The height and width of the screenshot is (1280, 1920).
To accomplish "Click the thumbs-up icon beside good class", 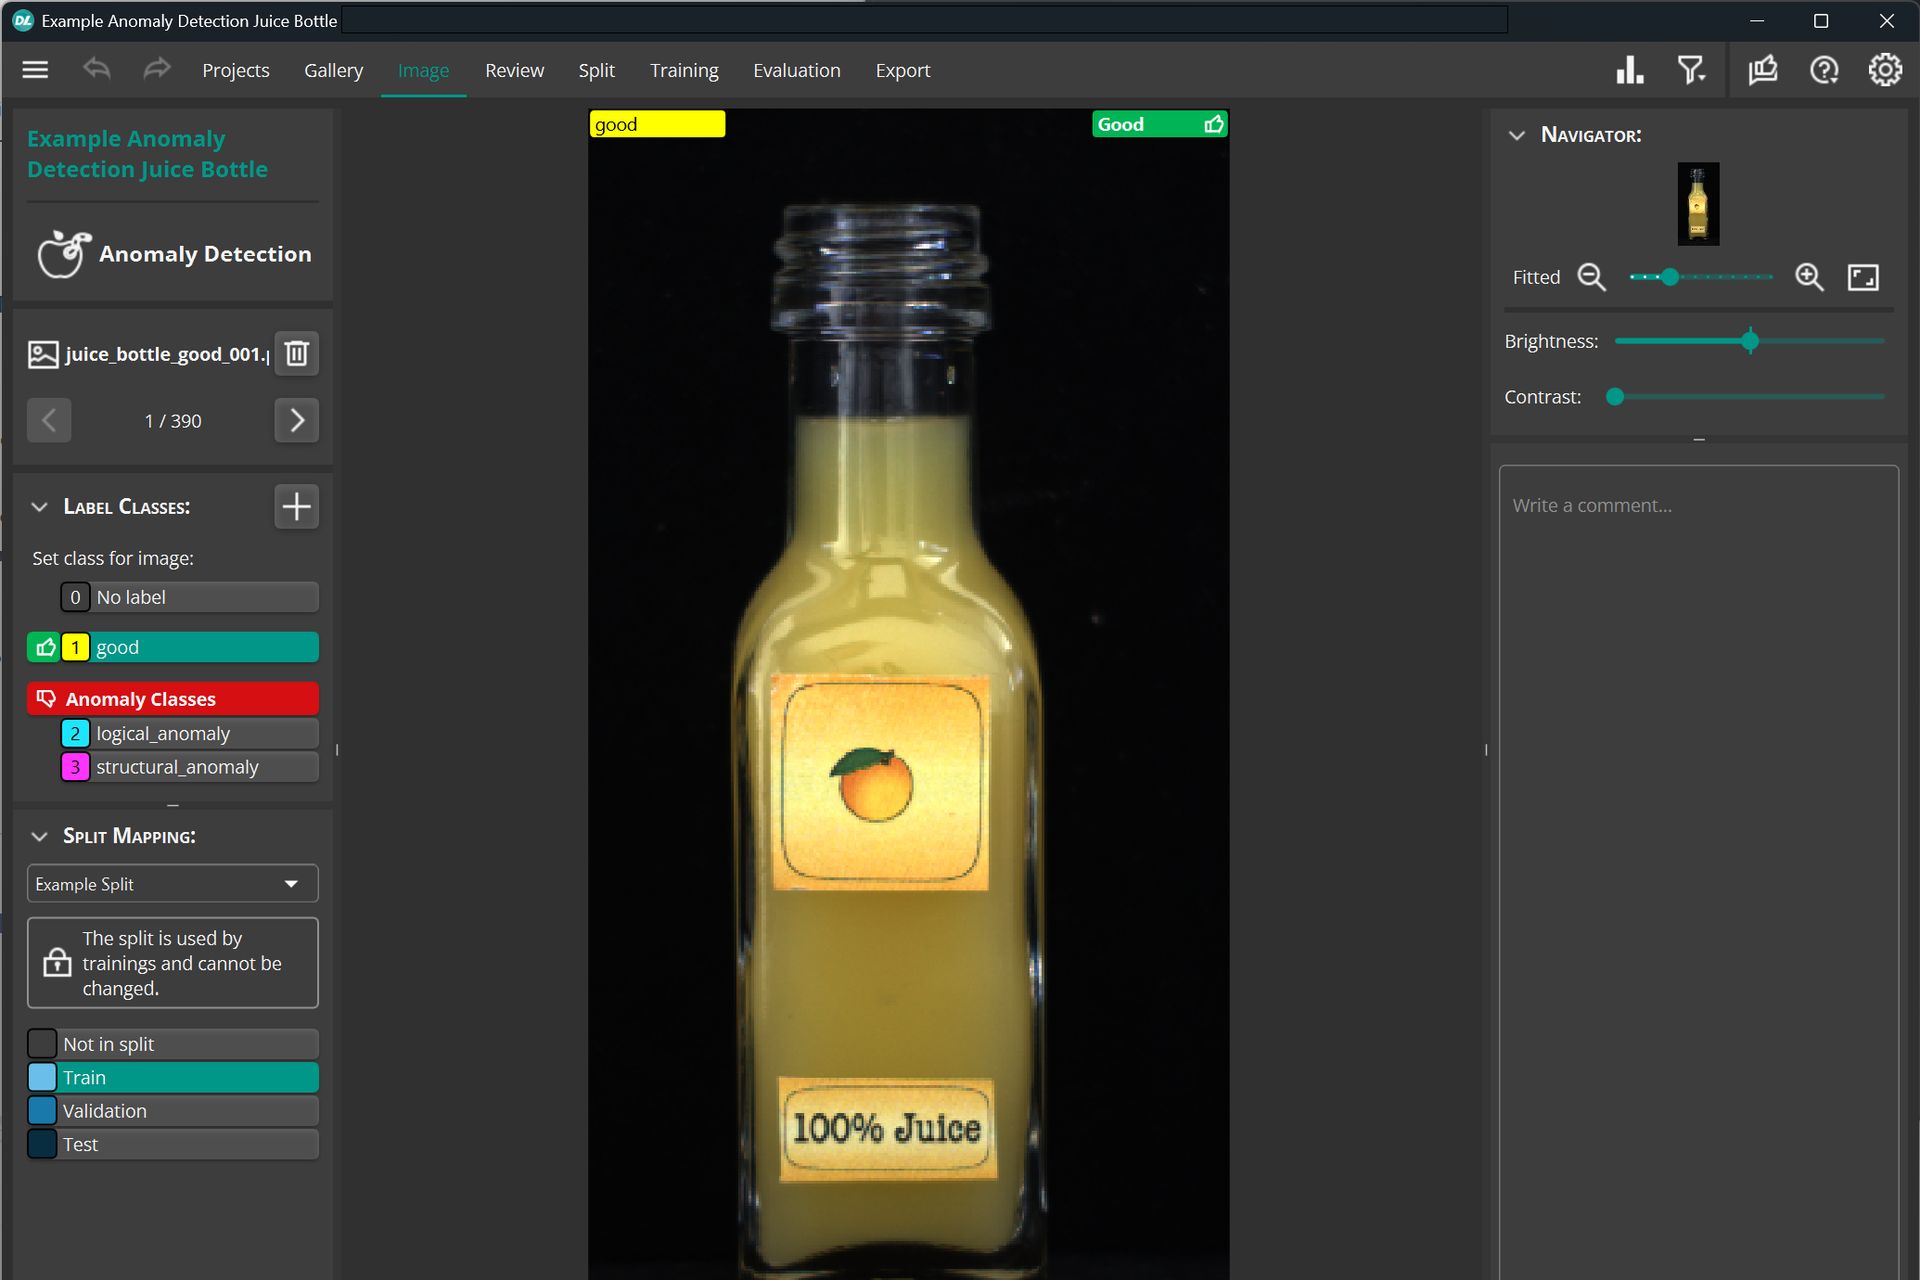I will [44, 647].
